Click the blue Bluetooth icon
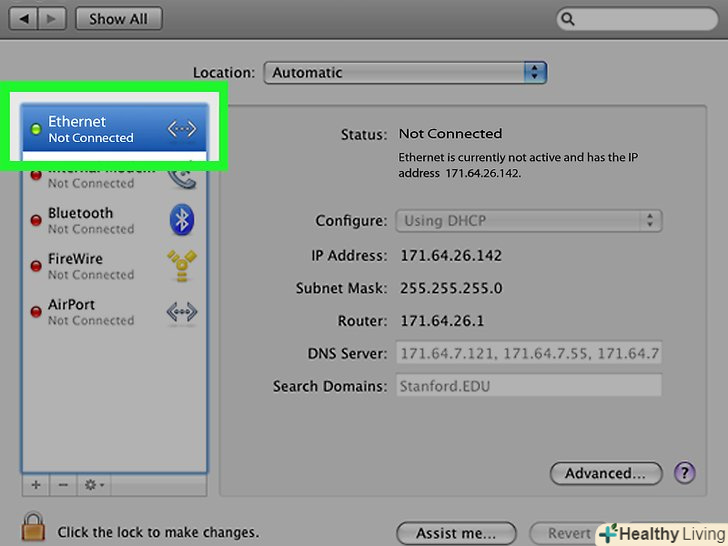 [182, 220]
